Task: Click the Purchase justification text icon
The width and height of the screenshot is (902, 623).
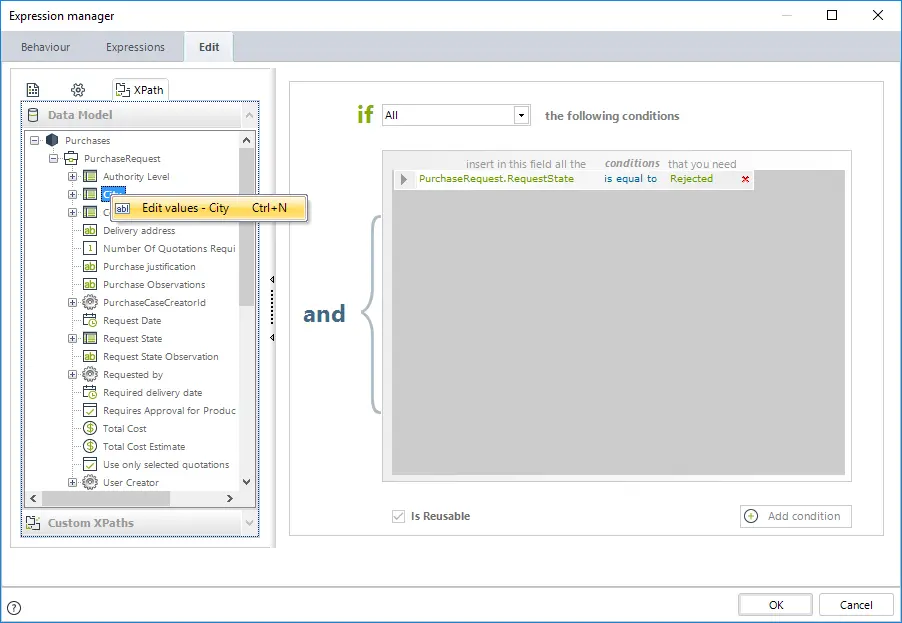Action: (90, 266)
